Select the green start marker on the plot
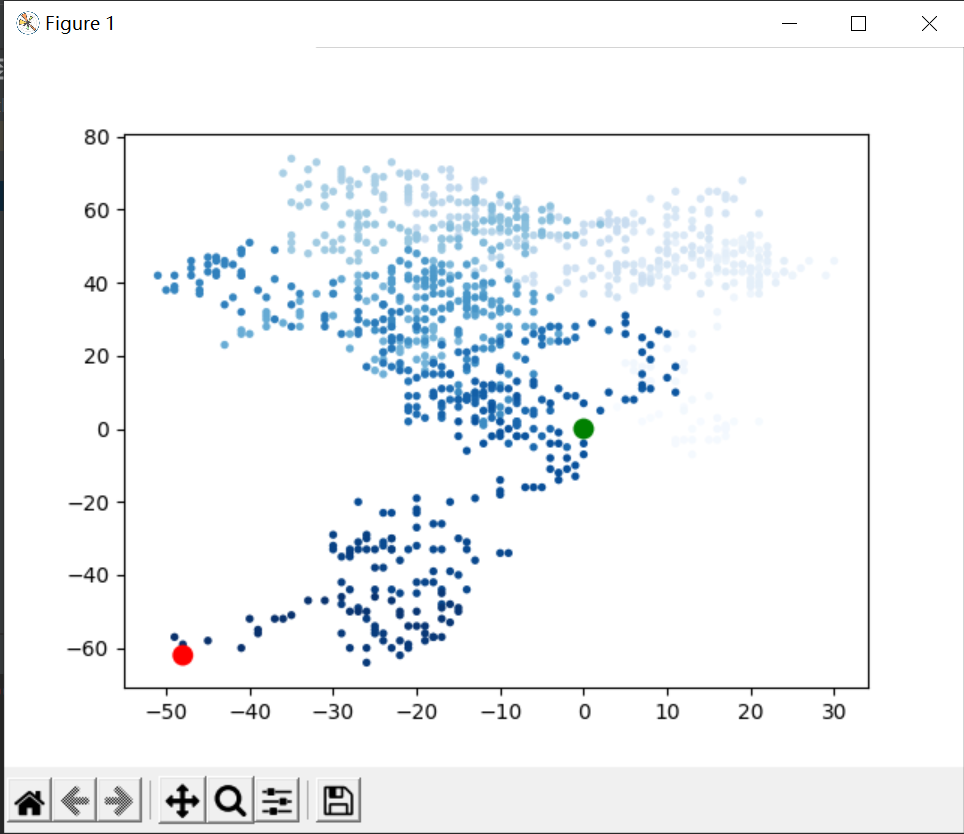 (x=584, y=428)
